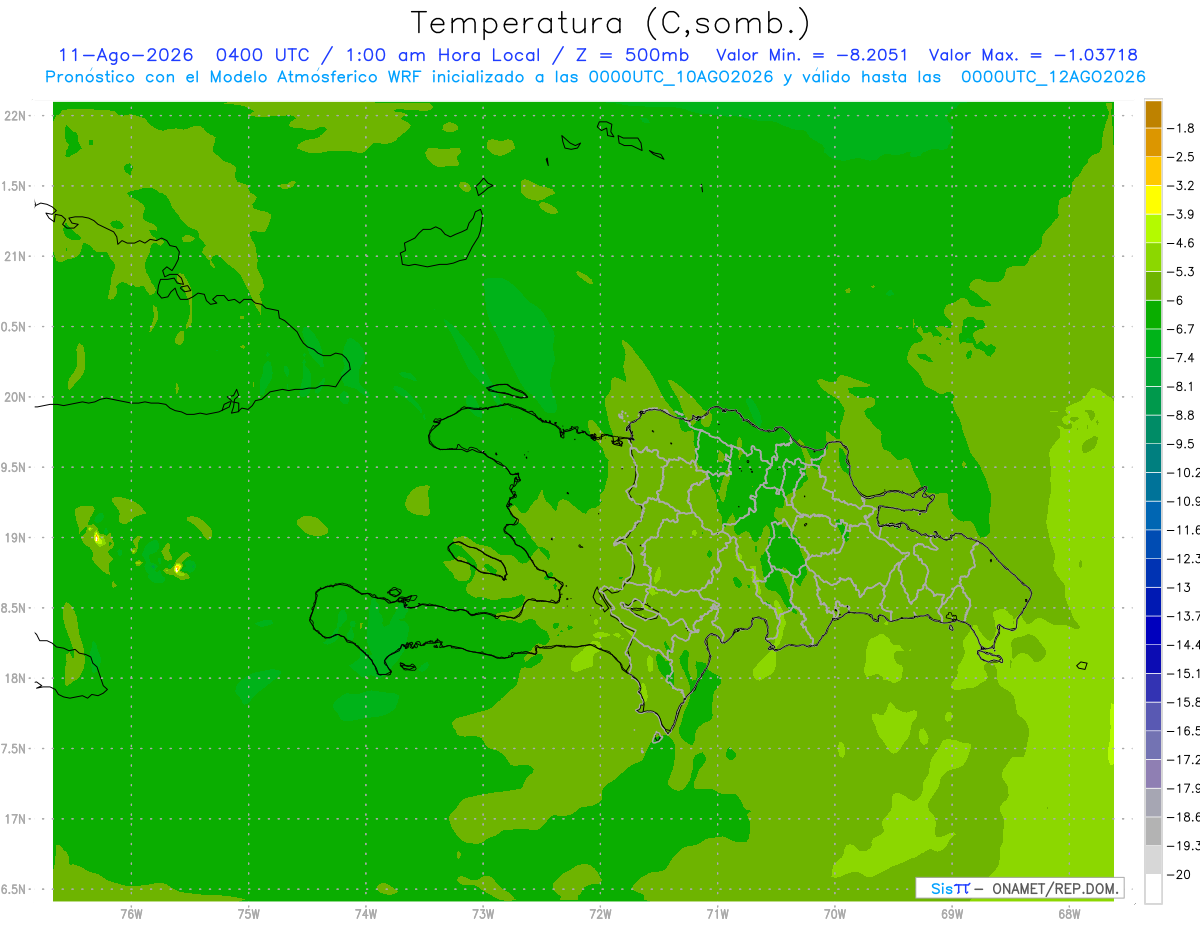This screenshot has width=1200, height=927.
Task: Click the "75W" longitude label
Action: pos(249,913)
